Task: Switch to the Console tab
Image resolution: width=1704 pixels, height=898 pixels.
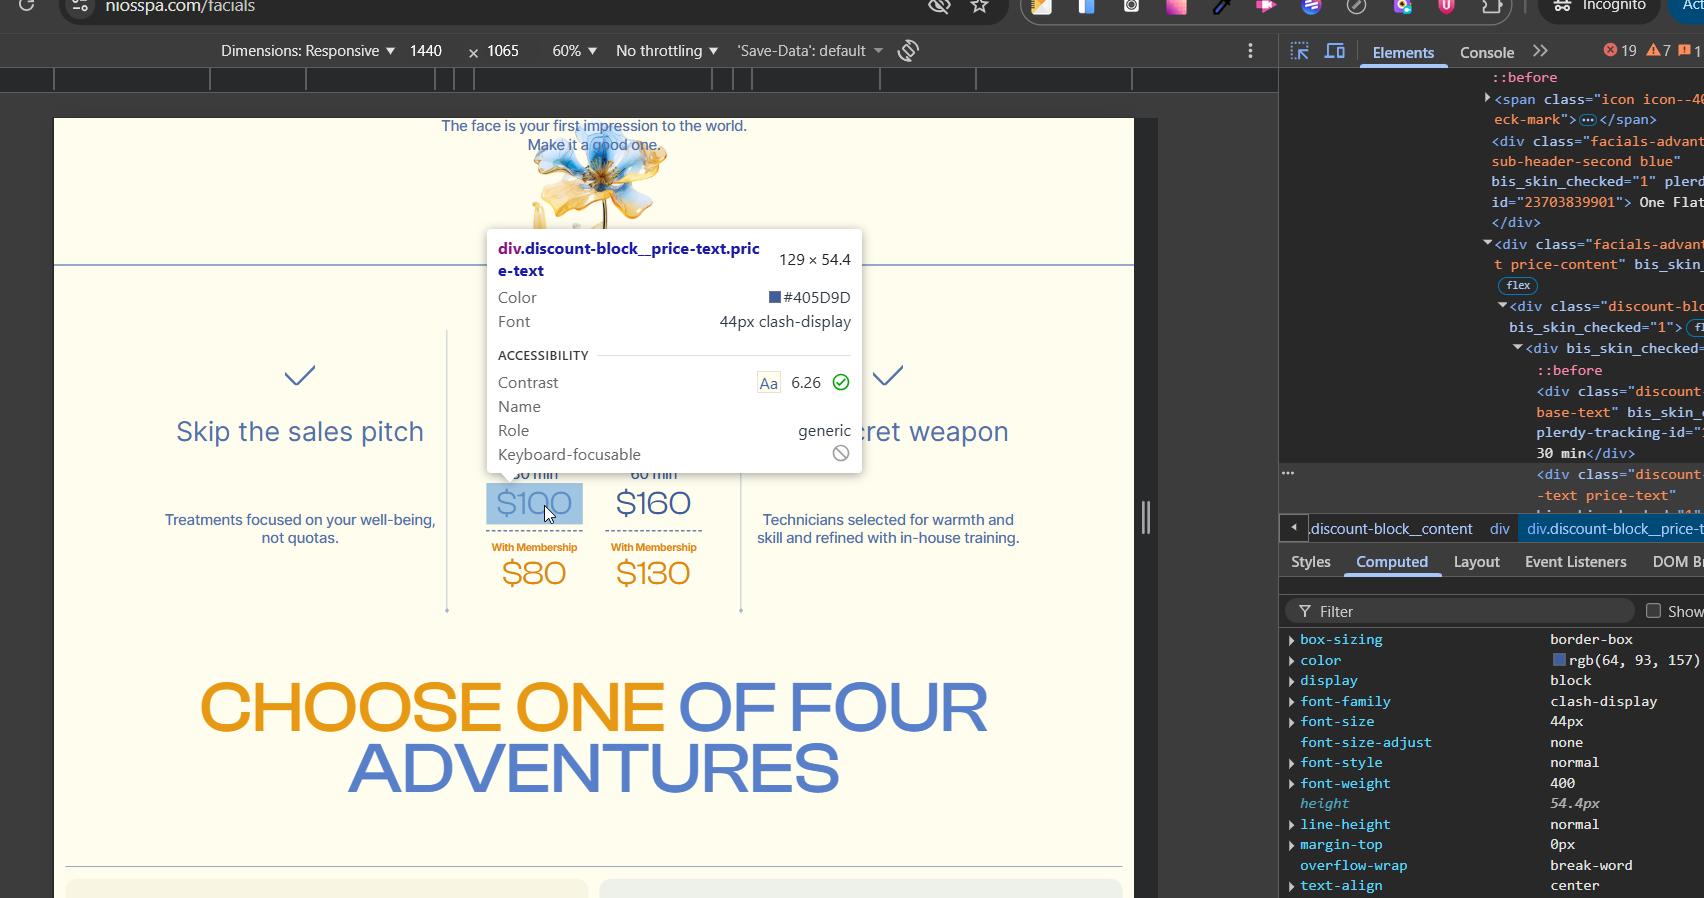Action: coord(1486,53)
